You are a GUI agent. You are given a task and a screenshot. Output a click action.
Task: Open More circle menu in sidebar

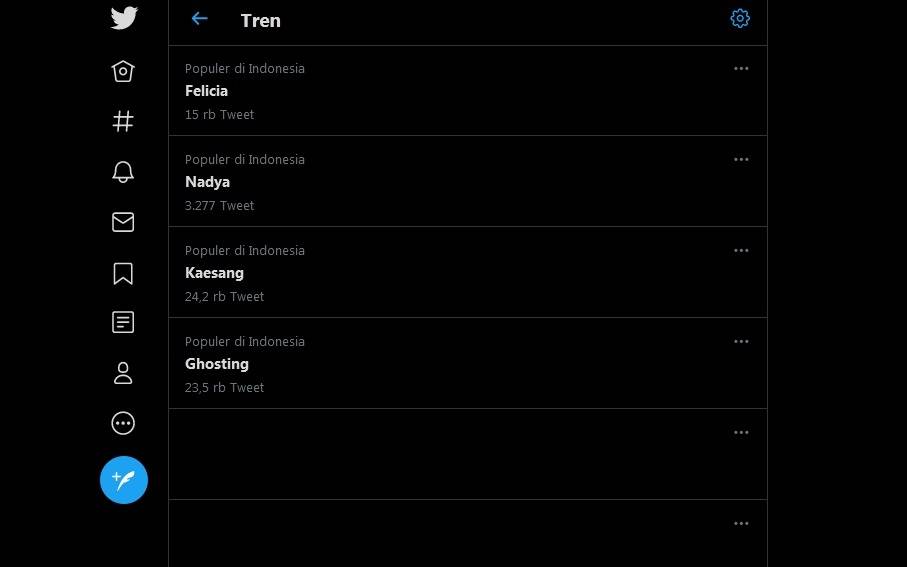tap(123, 423)
